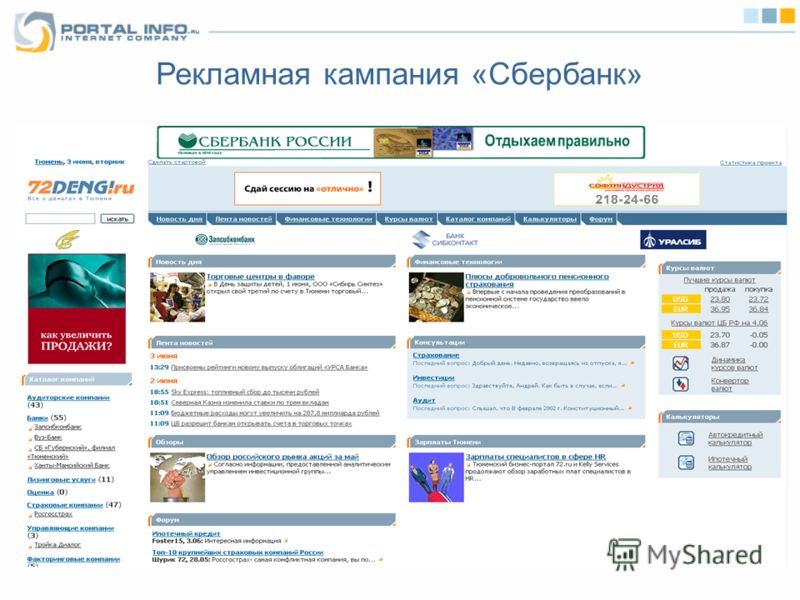Image resolution: width=800 pixels, height=600 pixels.
Task: Open 10:55 Sky Express fuel surcharge news
Action: point(244,392)
